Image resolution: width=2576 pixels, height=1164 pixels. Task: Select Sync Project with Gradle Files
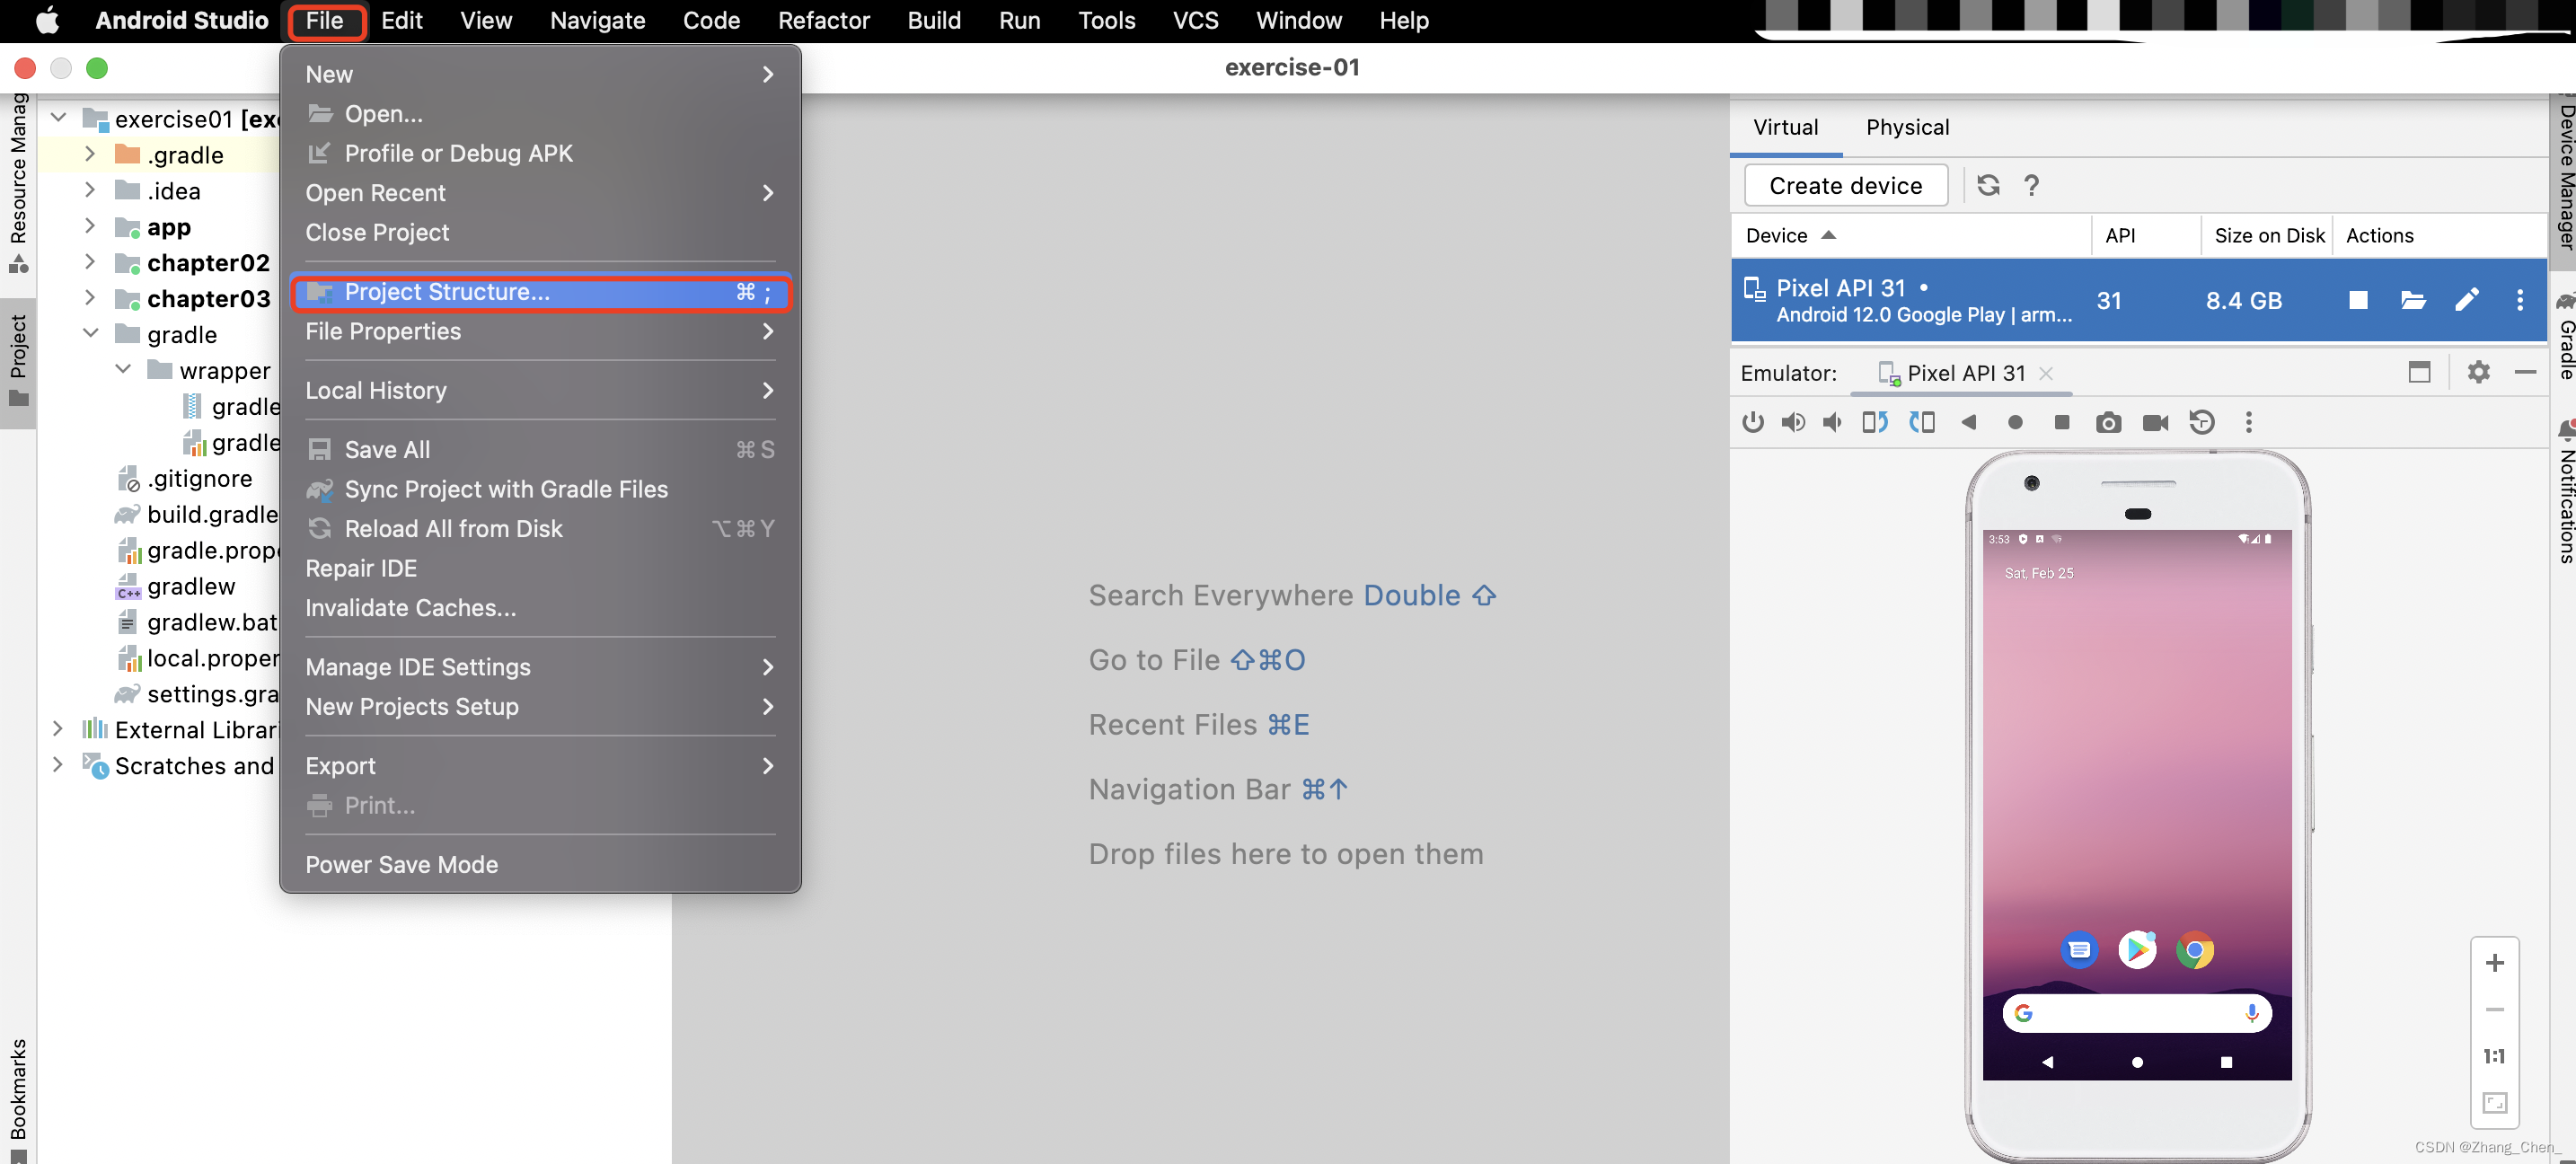click(x=540, y=489)
